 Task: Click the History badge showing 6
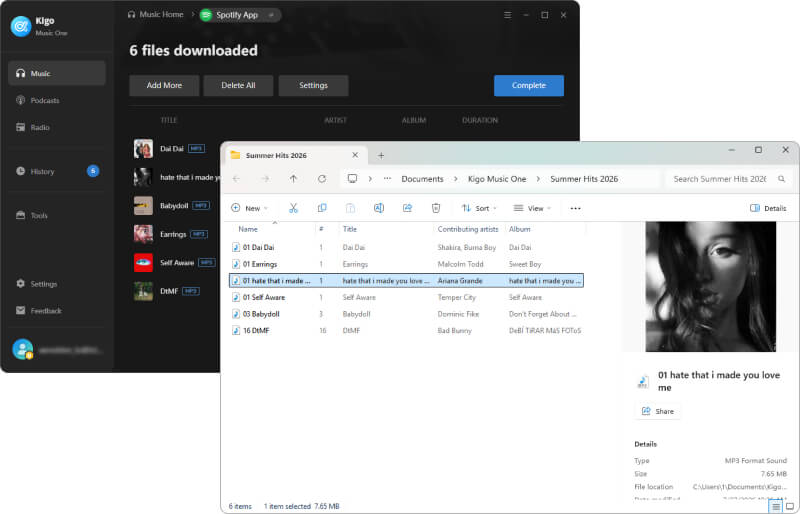pos(93,171)
